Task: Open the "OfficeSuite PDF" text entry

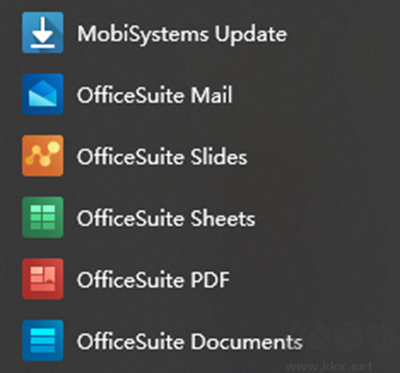Action: 154,280
